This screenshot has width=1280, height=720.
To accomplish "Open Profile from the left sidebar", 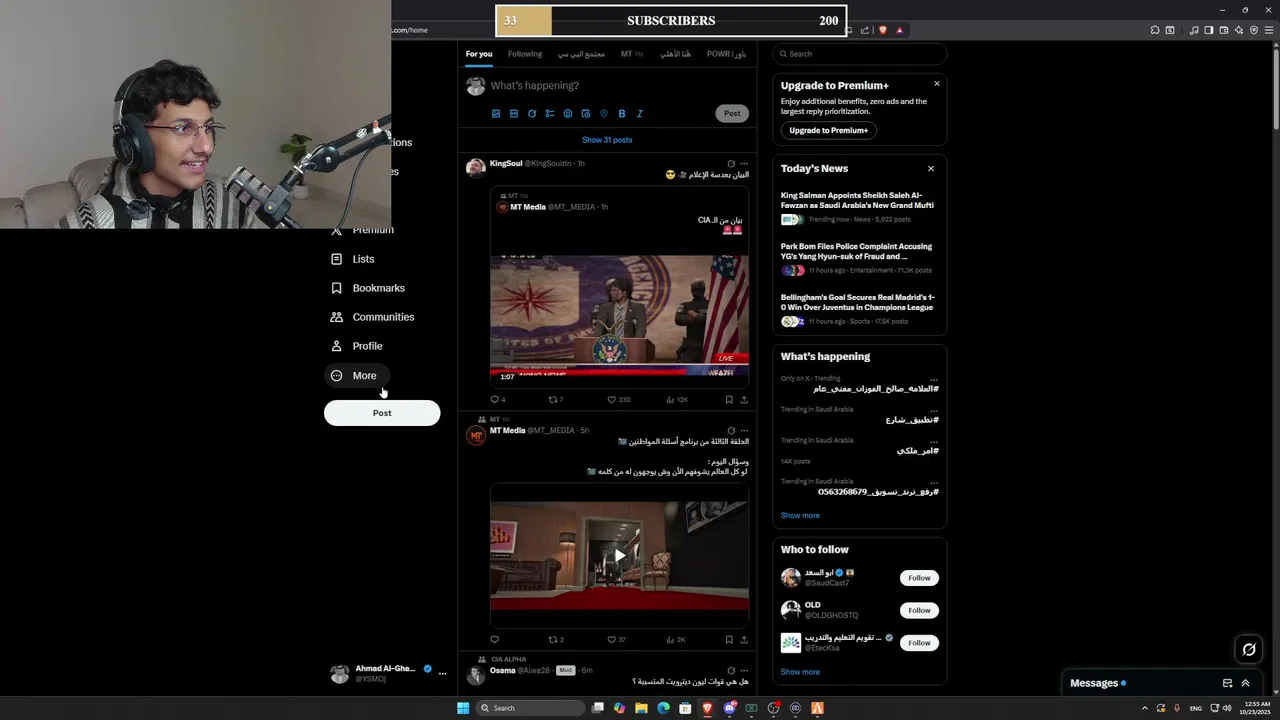I will (x=356, y=346).
